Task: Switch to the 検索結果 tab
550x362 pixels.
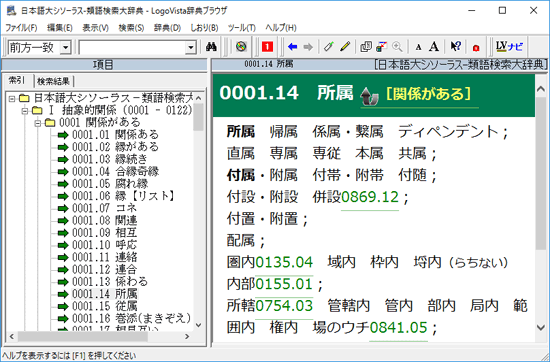Action: click(x=53, y=81)
